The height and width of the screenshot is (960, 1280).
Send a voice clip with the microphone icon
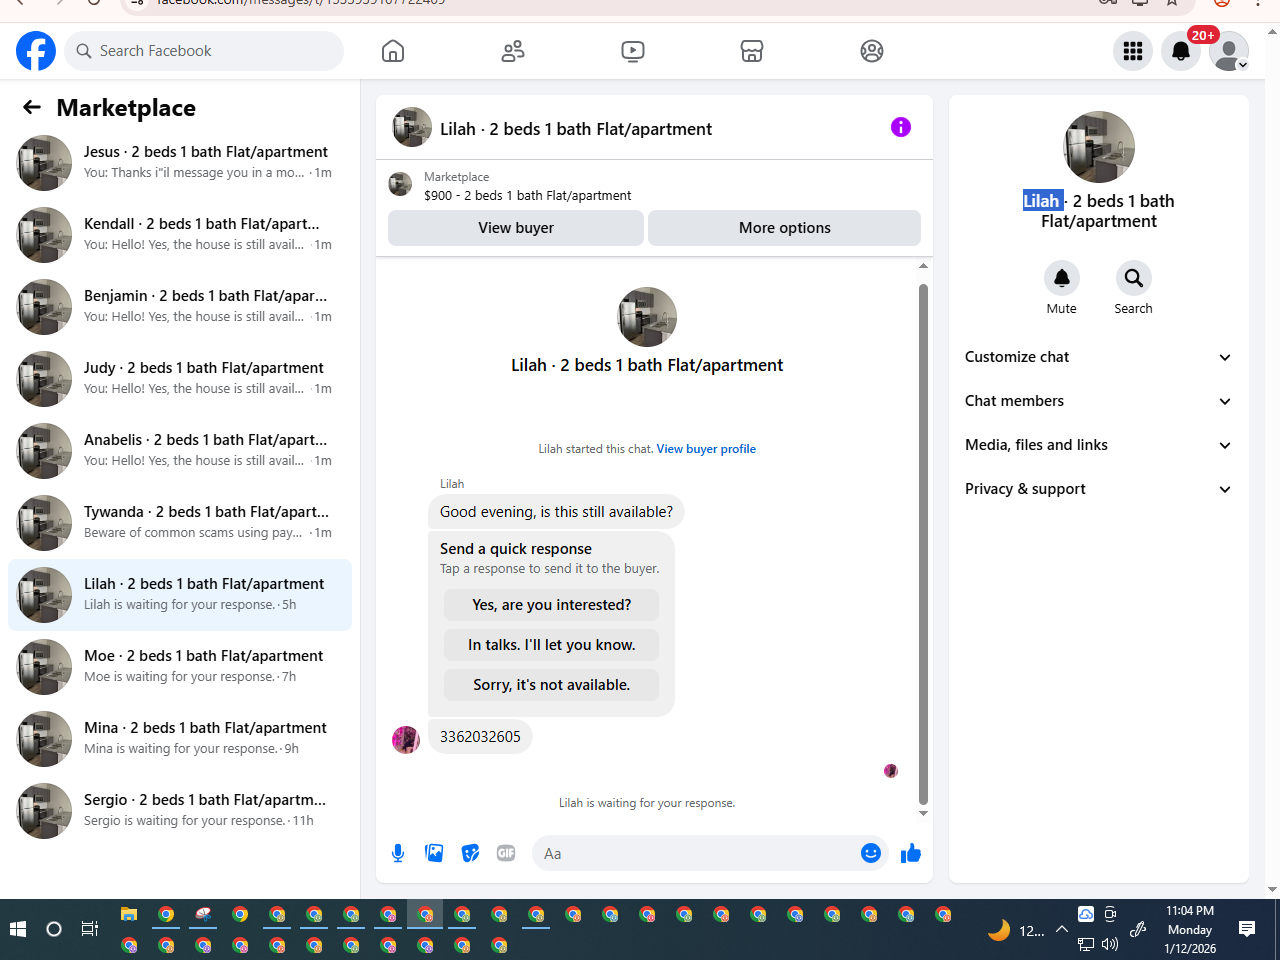(x=398, y=853)
